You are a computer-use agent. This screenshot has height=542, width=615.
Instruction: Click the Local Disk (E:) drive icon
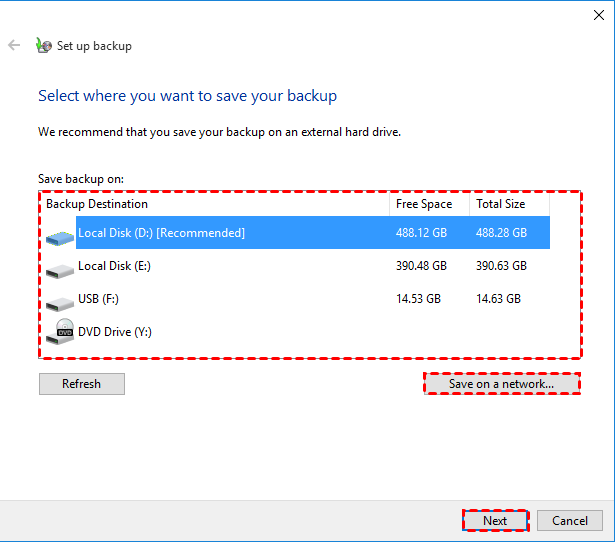click(x=60, y=268)
